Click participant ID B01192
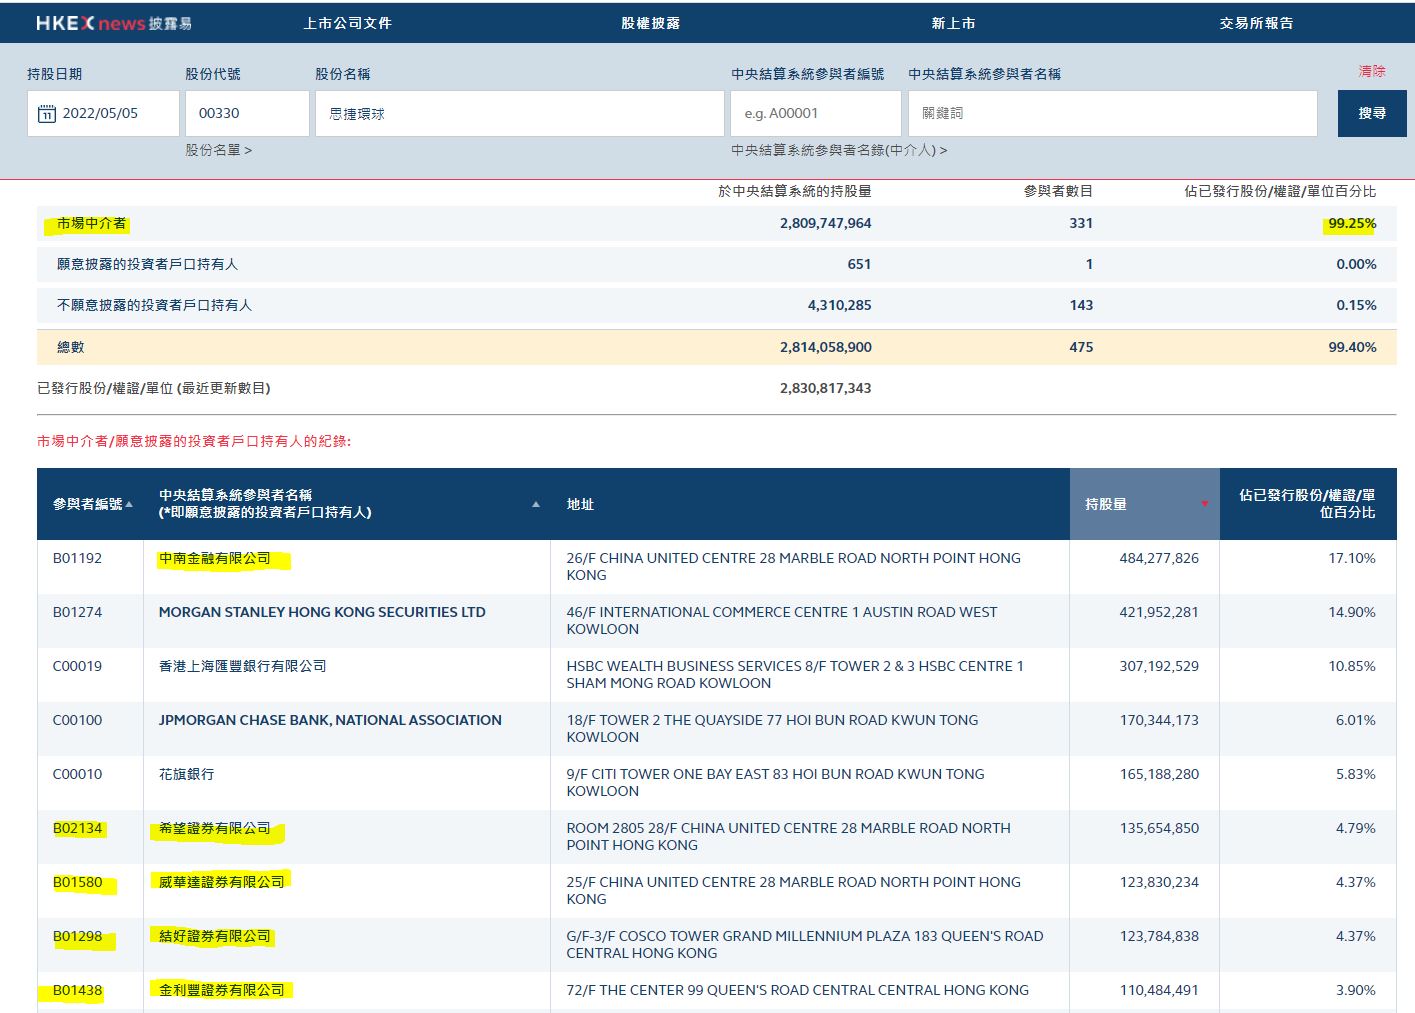1415x1013 pixels. [77, 559]
